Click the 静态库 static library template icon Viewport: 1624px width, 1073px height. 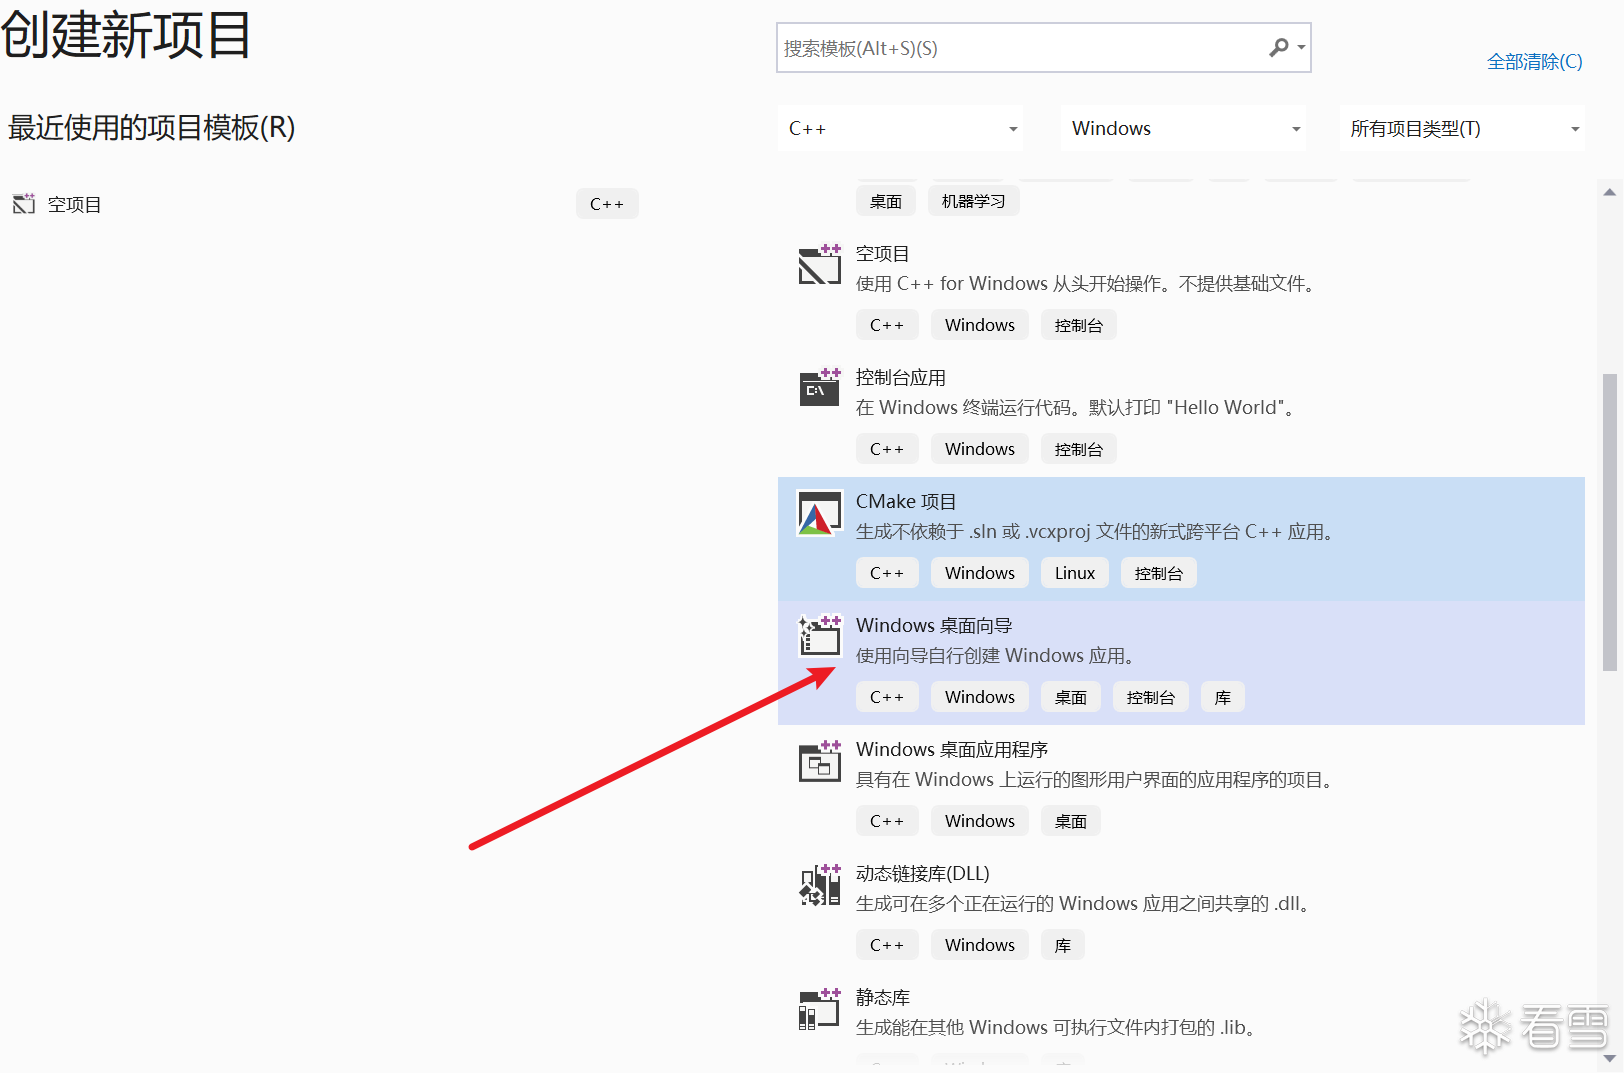tap(819, 1009)
